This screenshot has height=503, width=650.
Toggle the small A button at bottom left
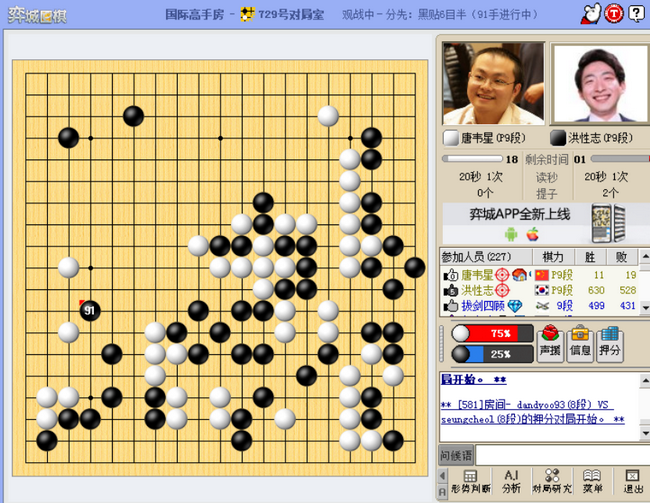point(442,492)
